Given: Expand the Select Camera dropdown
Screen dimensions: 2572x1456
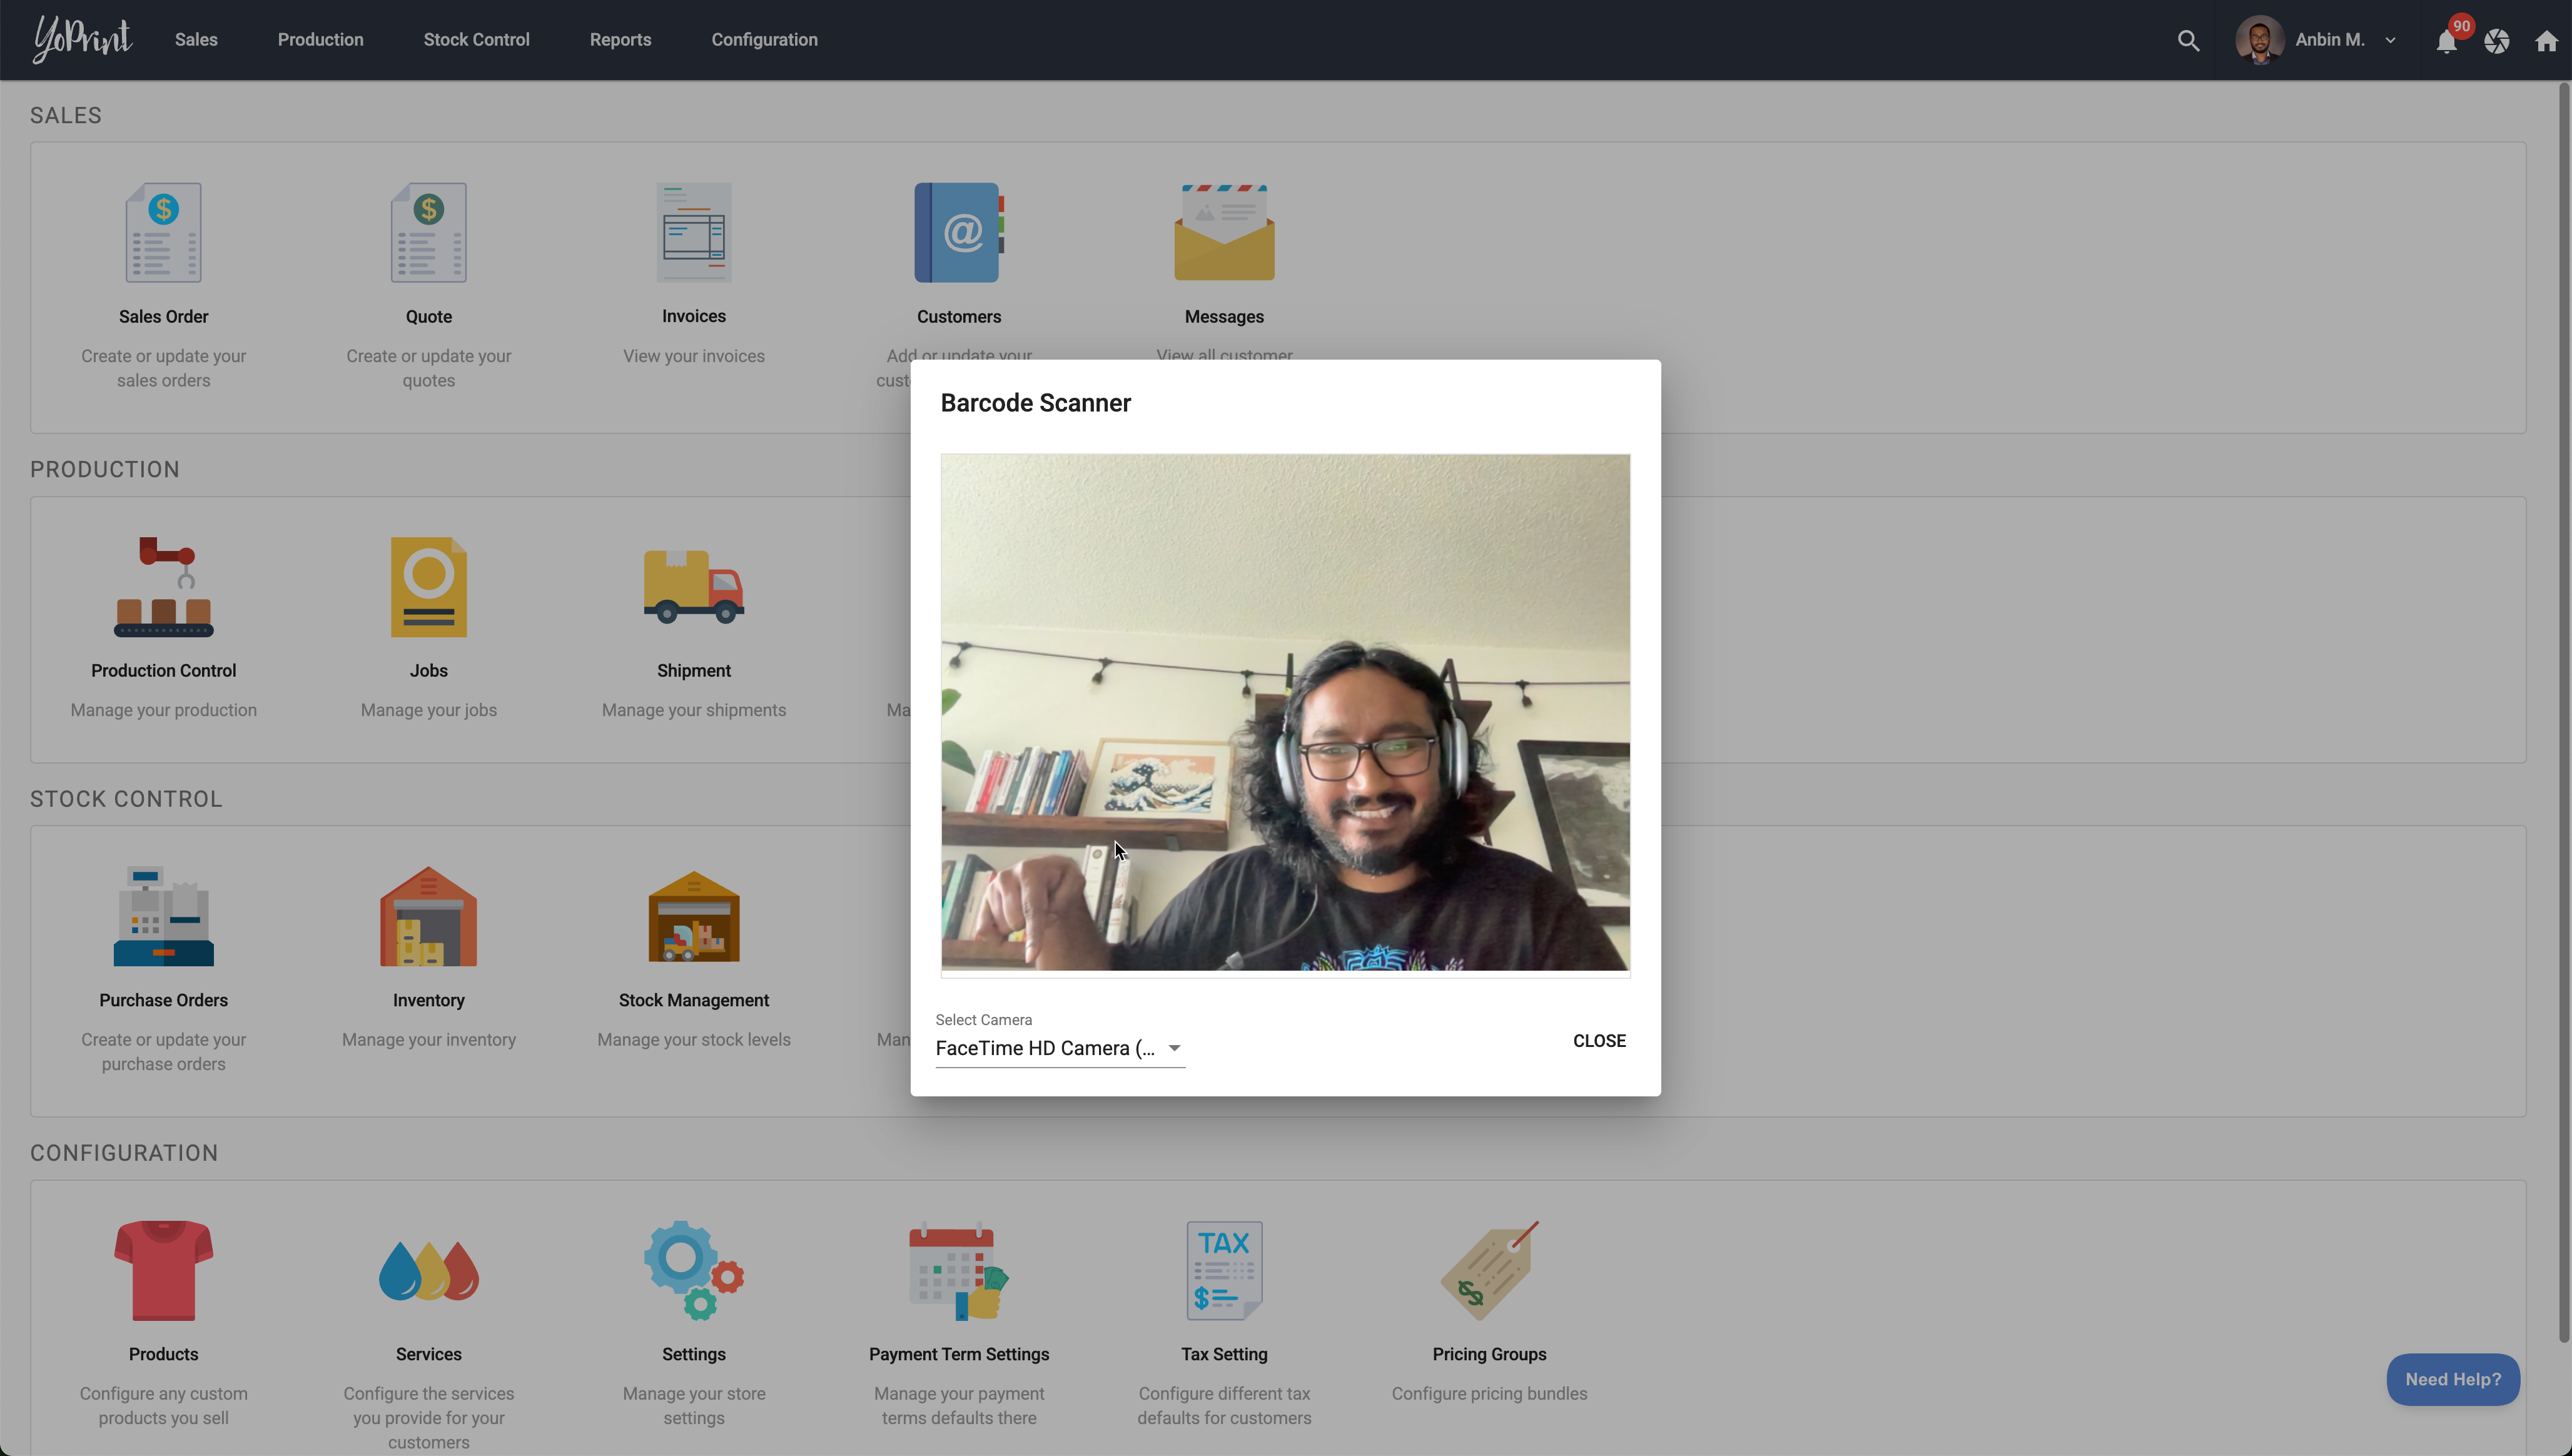Looking at the screenshot, I should 1059,1048.
